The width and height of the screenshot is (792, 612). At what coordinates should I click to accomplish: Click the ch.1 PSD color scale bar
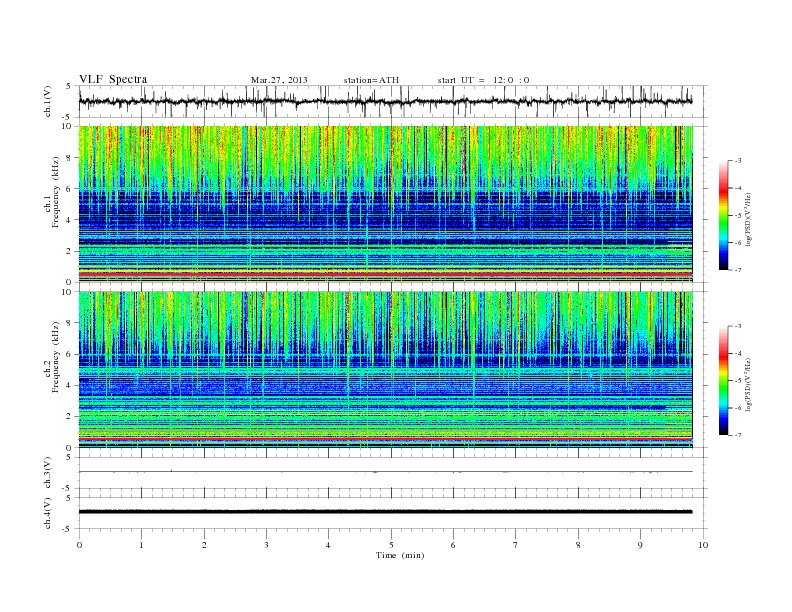(x=724, y=215)
